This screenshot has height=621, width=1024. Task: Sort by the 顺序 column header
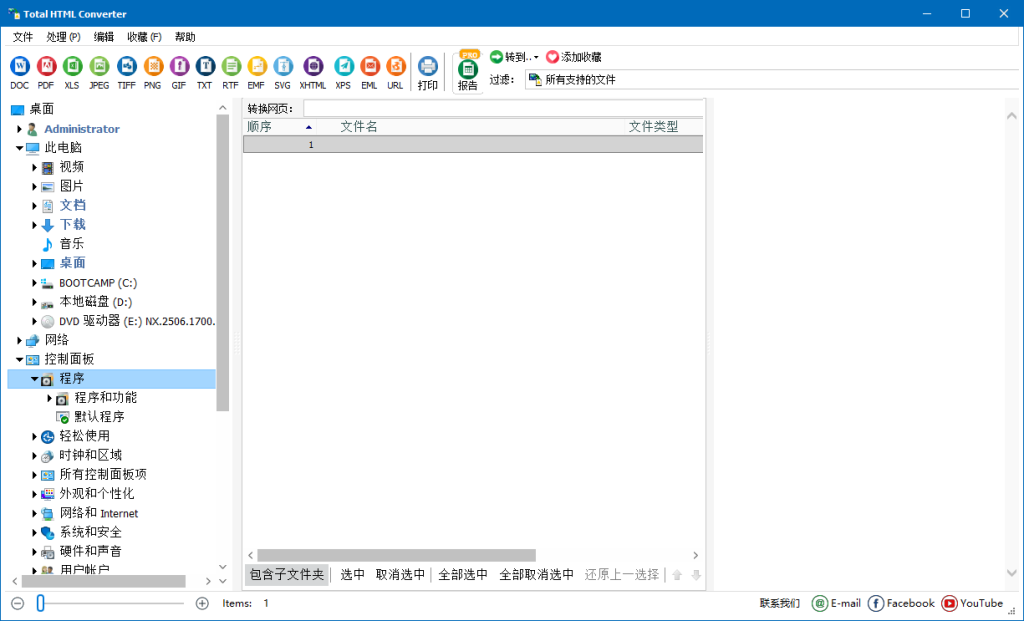[280, 127]
